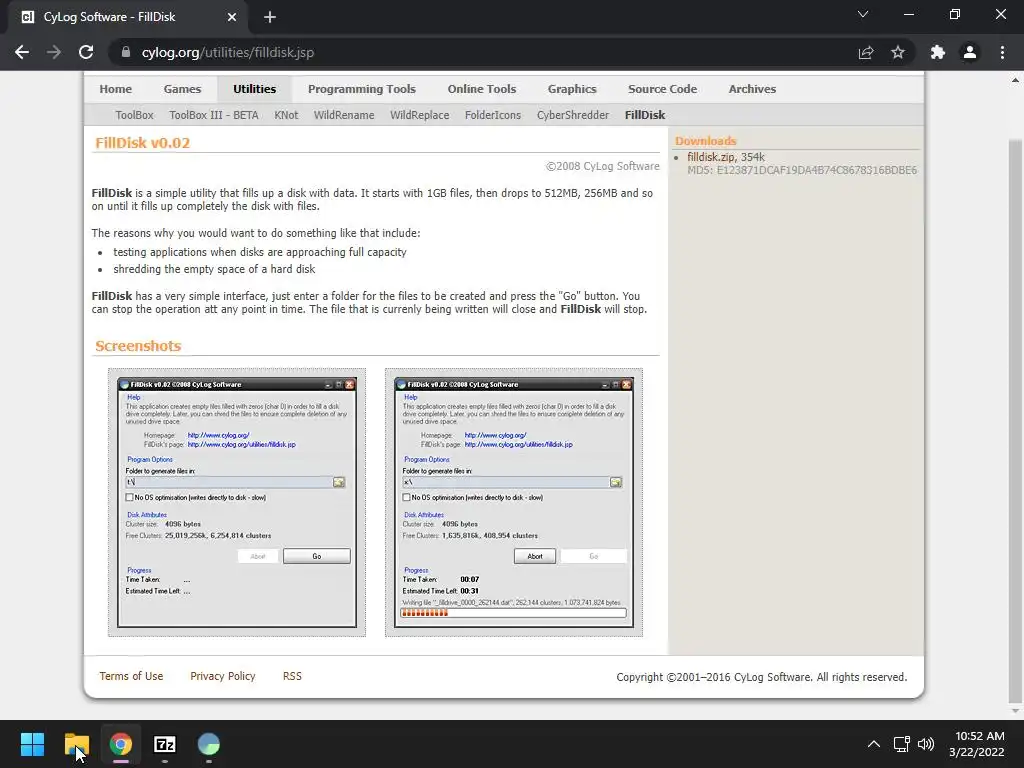Screen dimensions: 1024x768
Task: Click the address bar URL
Action: pyautogui.click(x=227, y=52)
